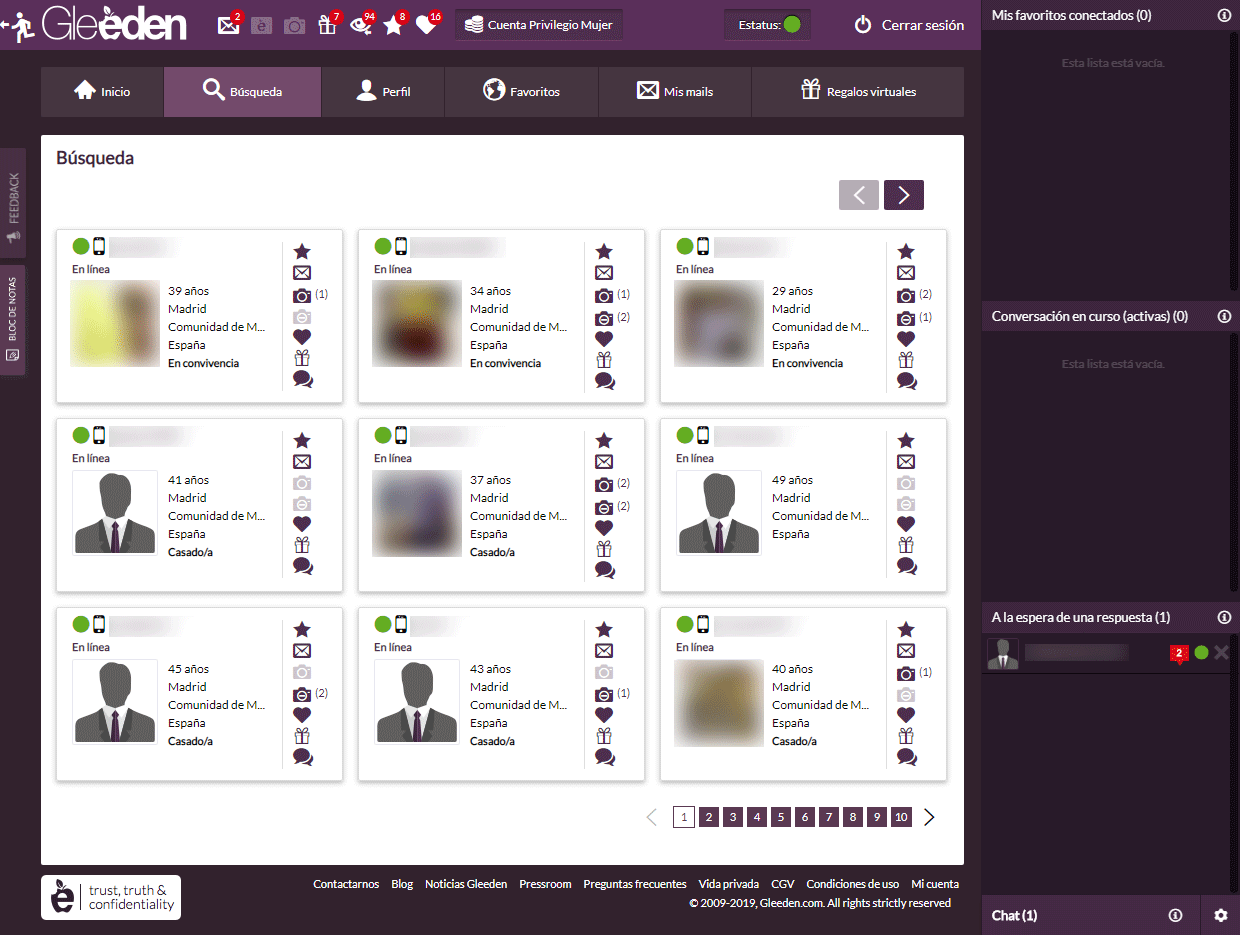Screen dimensions: 1240x935
Task: Click Cuenta Privilegio Mujer button
Action: (x=539, y=25)
